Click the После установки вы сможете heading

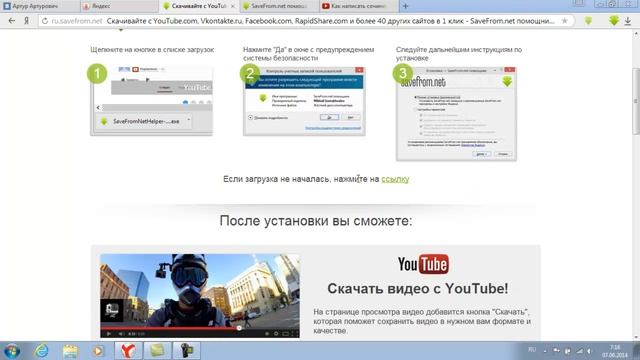pos(316,221)
